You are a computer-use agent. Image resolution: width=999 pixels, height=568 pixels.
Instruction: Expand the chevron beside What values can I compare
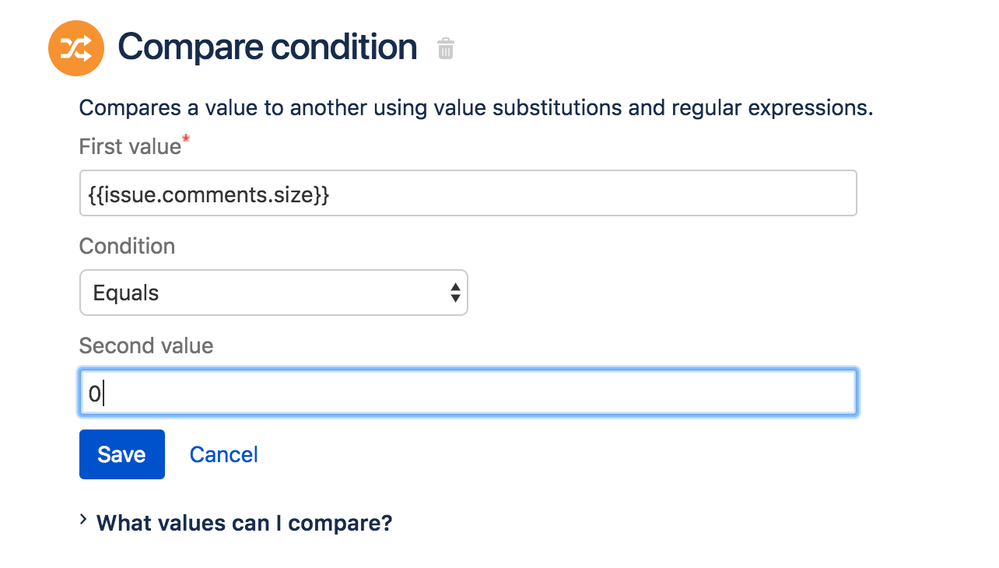(x=83, y=520)
